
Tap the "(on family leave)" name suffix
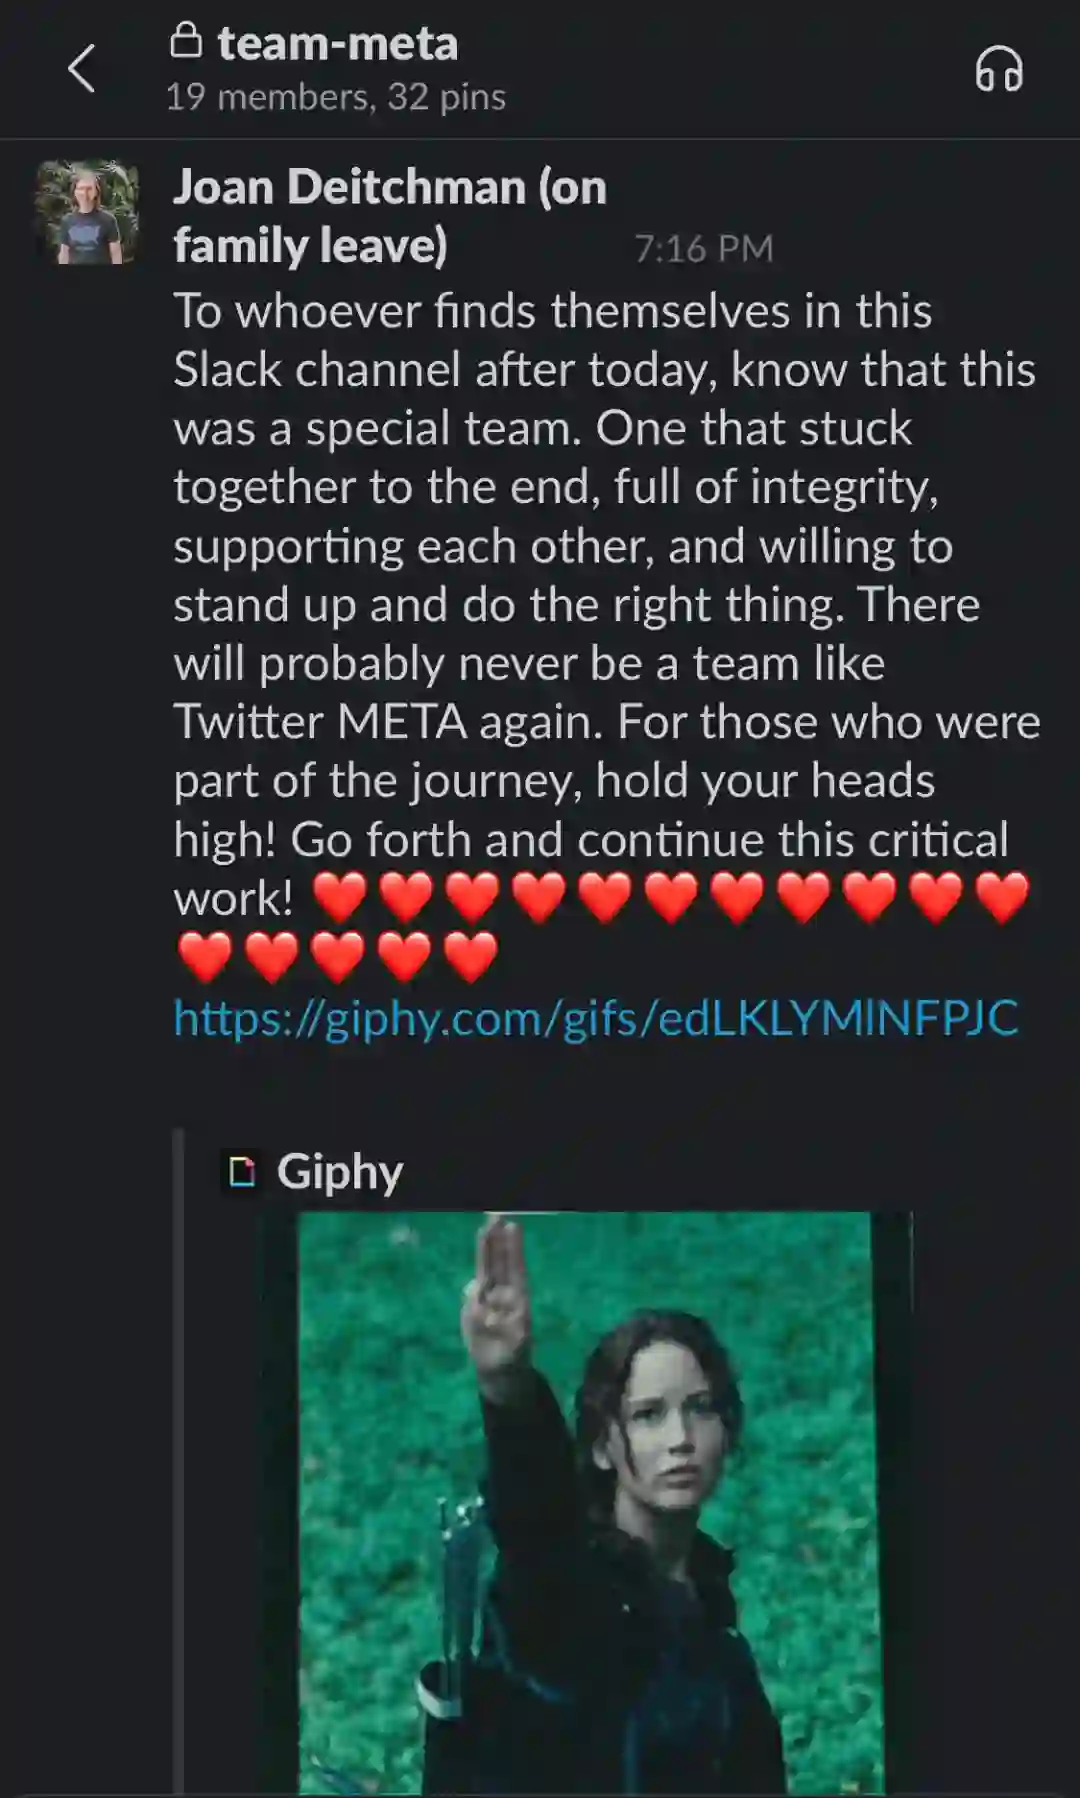390,217
